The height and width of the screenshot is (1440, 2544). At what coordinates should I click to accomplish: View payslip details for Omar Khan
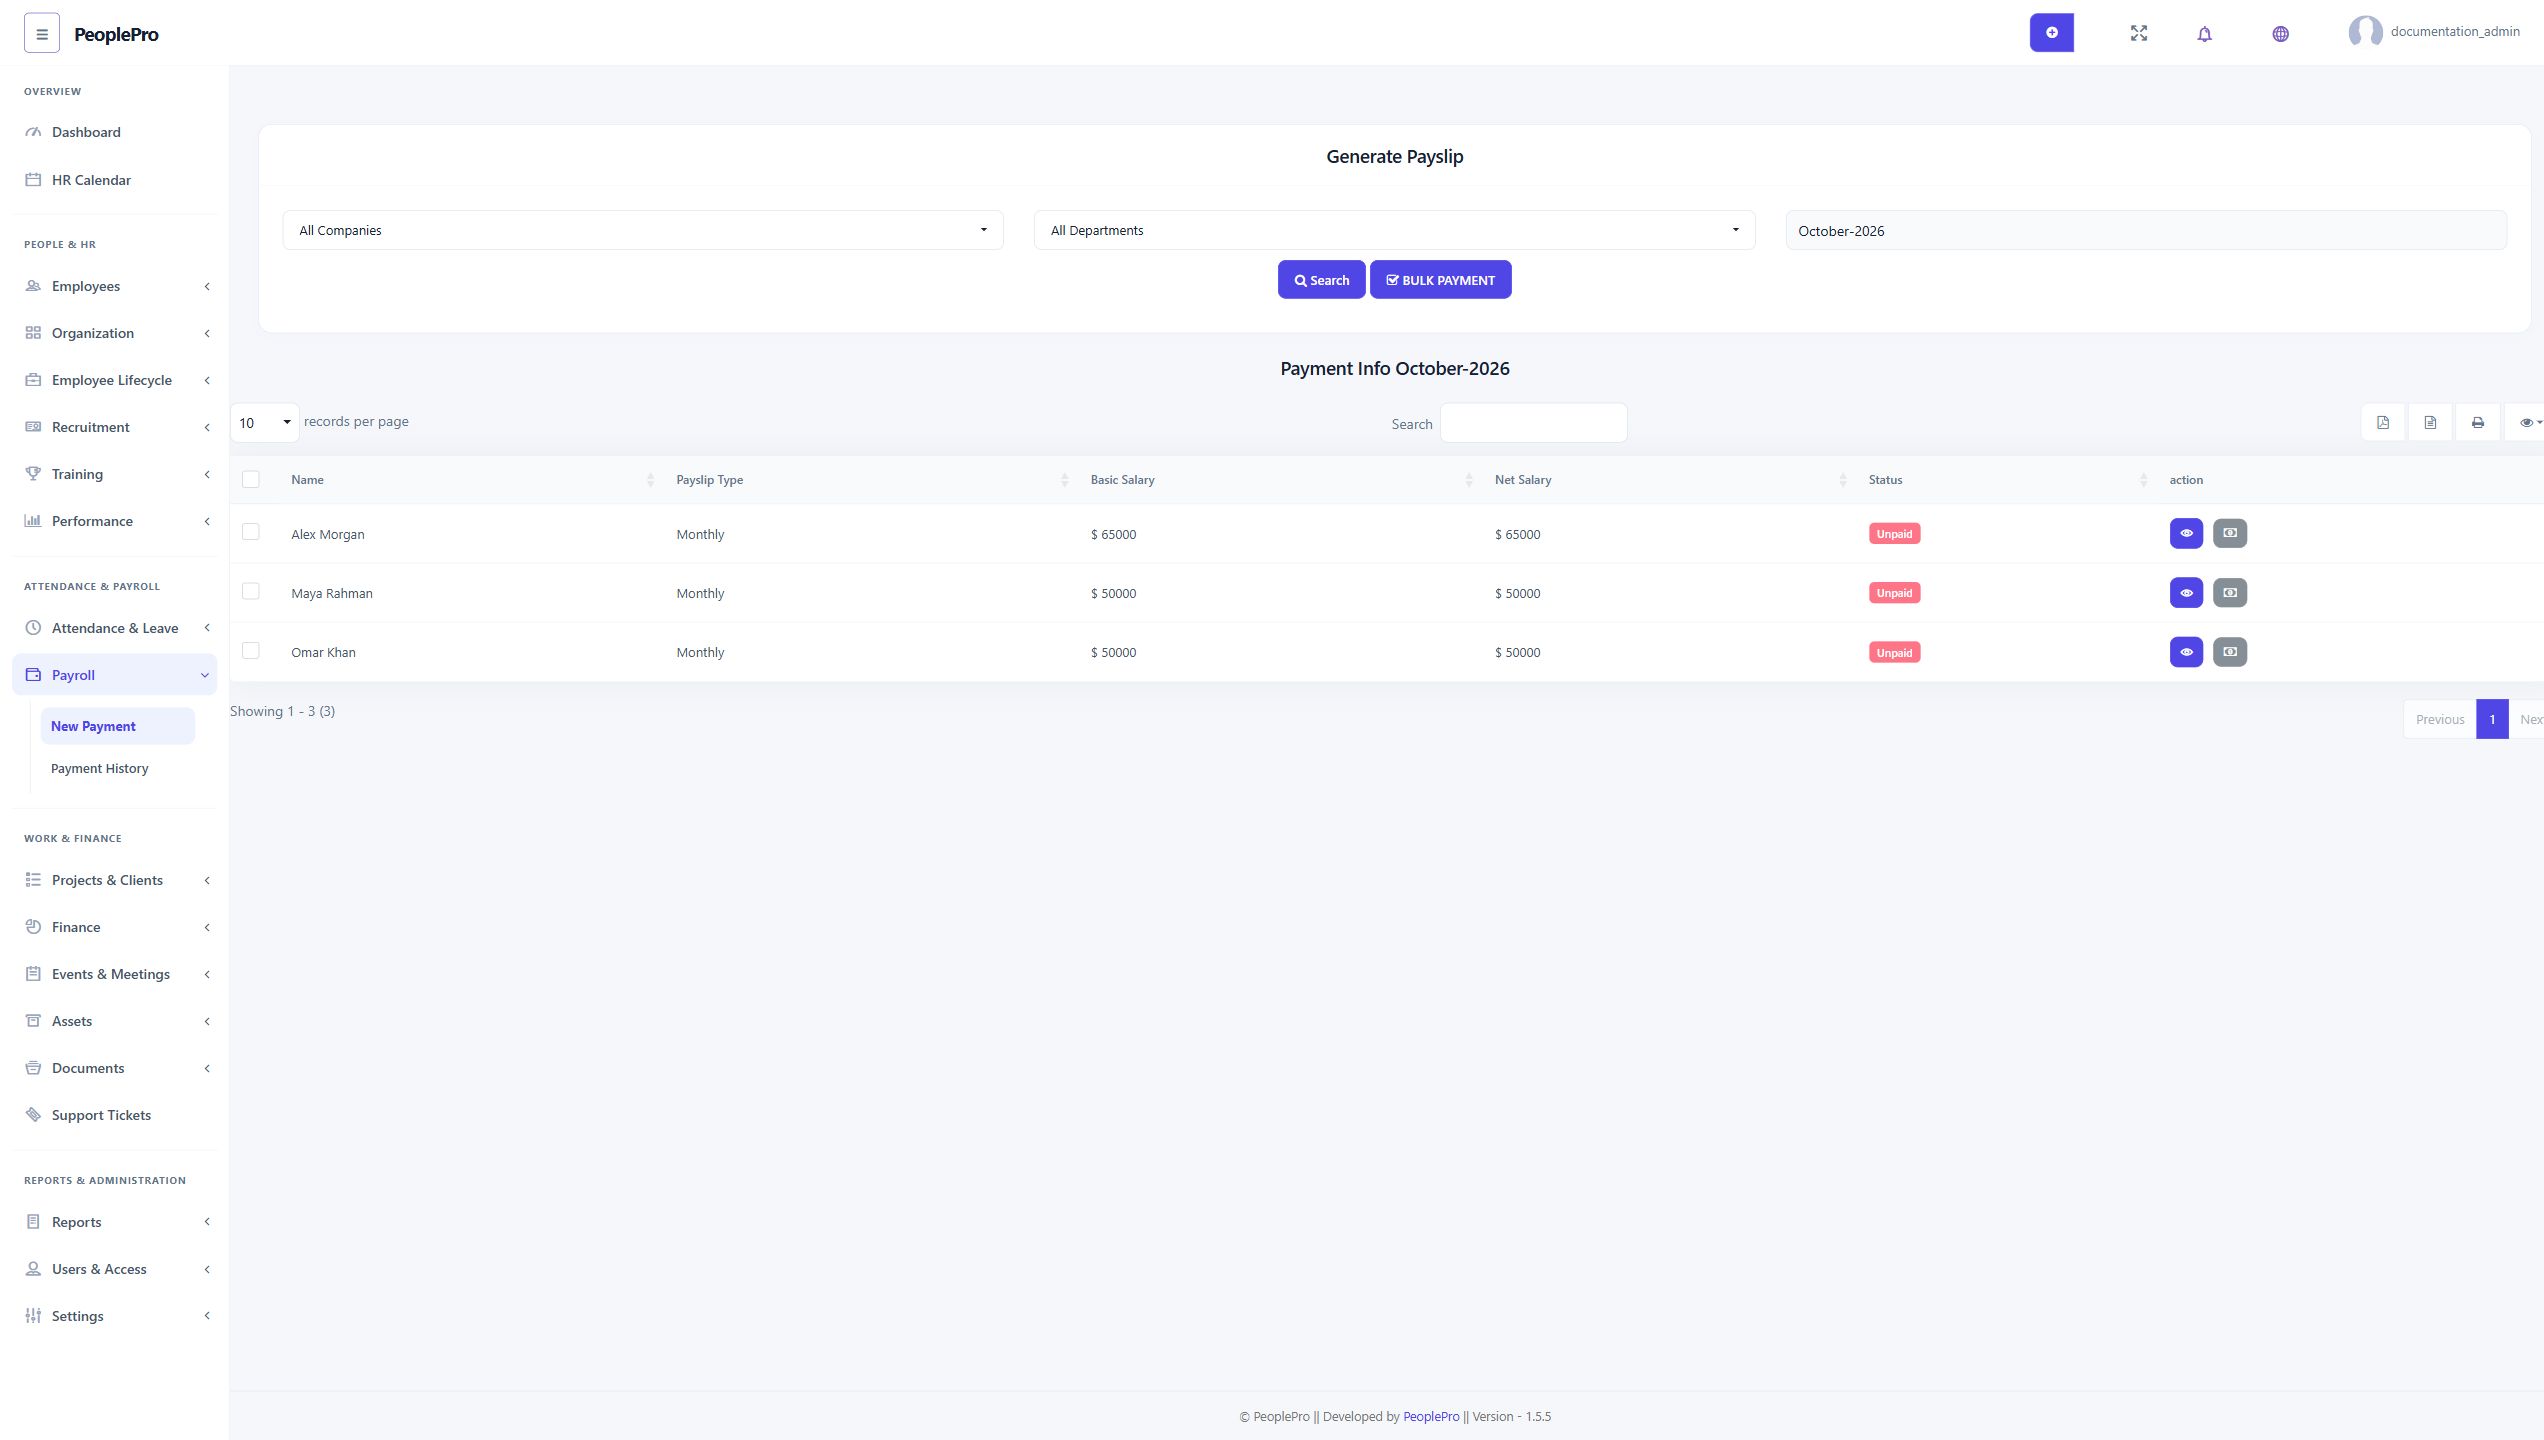tap(2186, 652)
